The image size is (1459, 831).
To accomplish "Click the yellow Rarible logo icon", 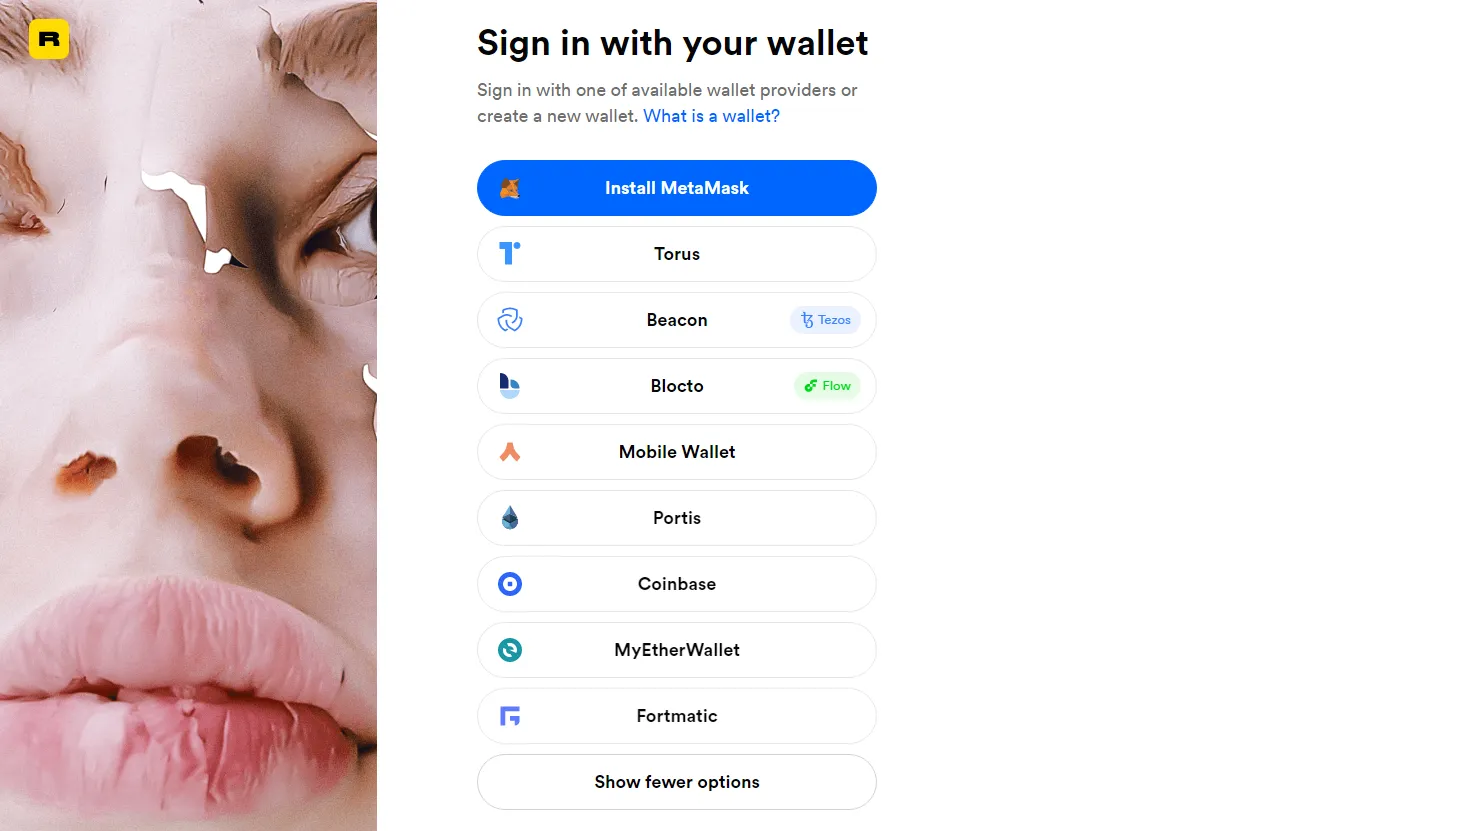I will point(49,39).
